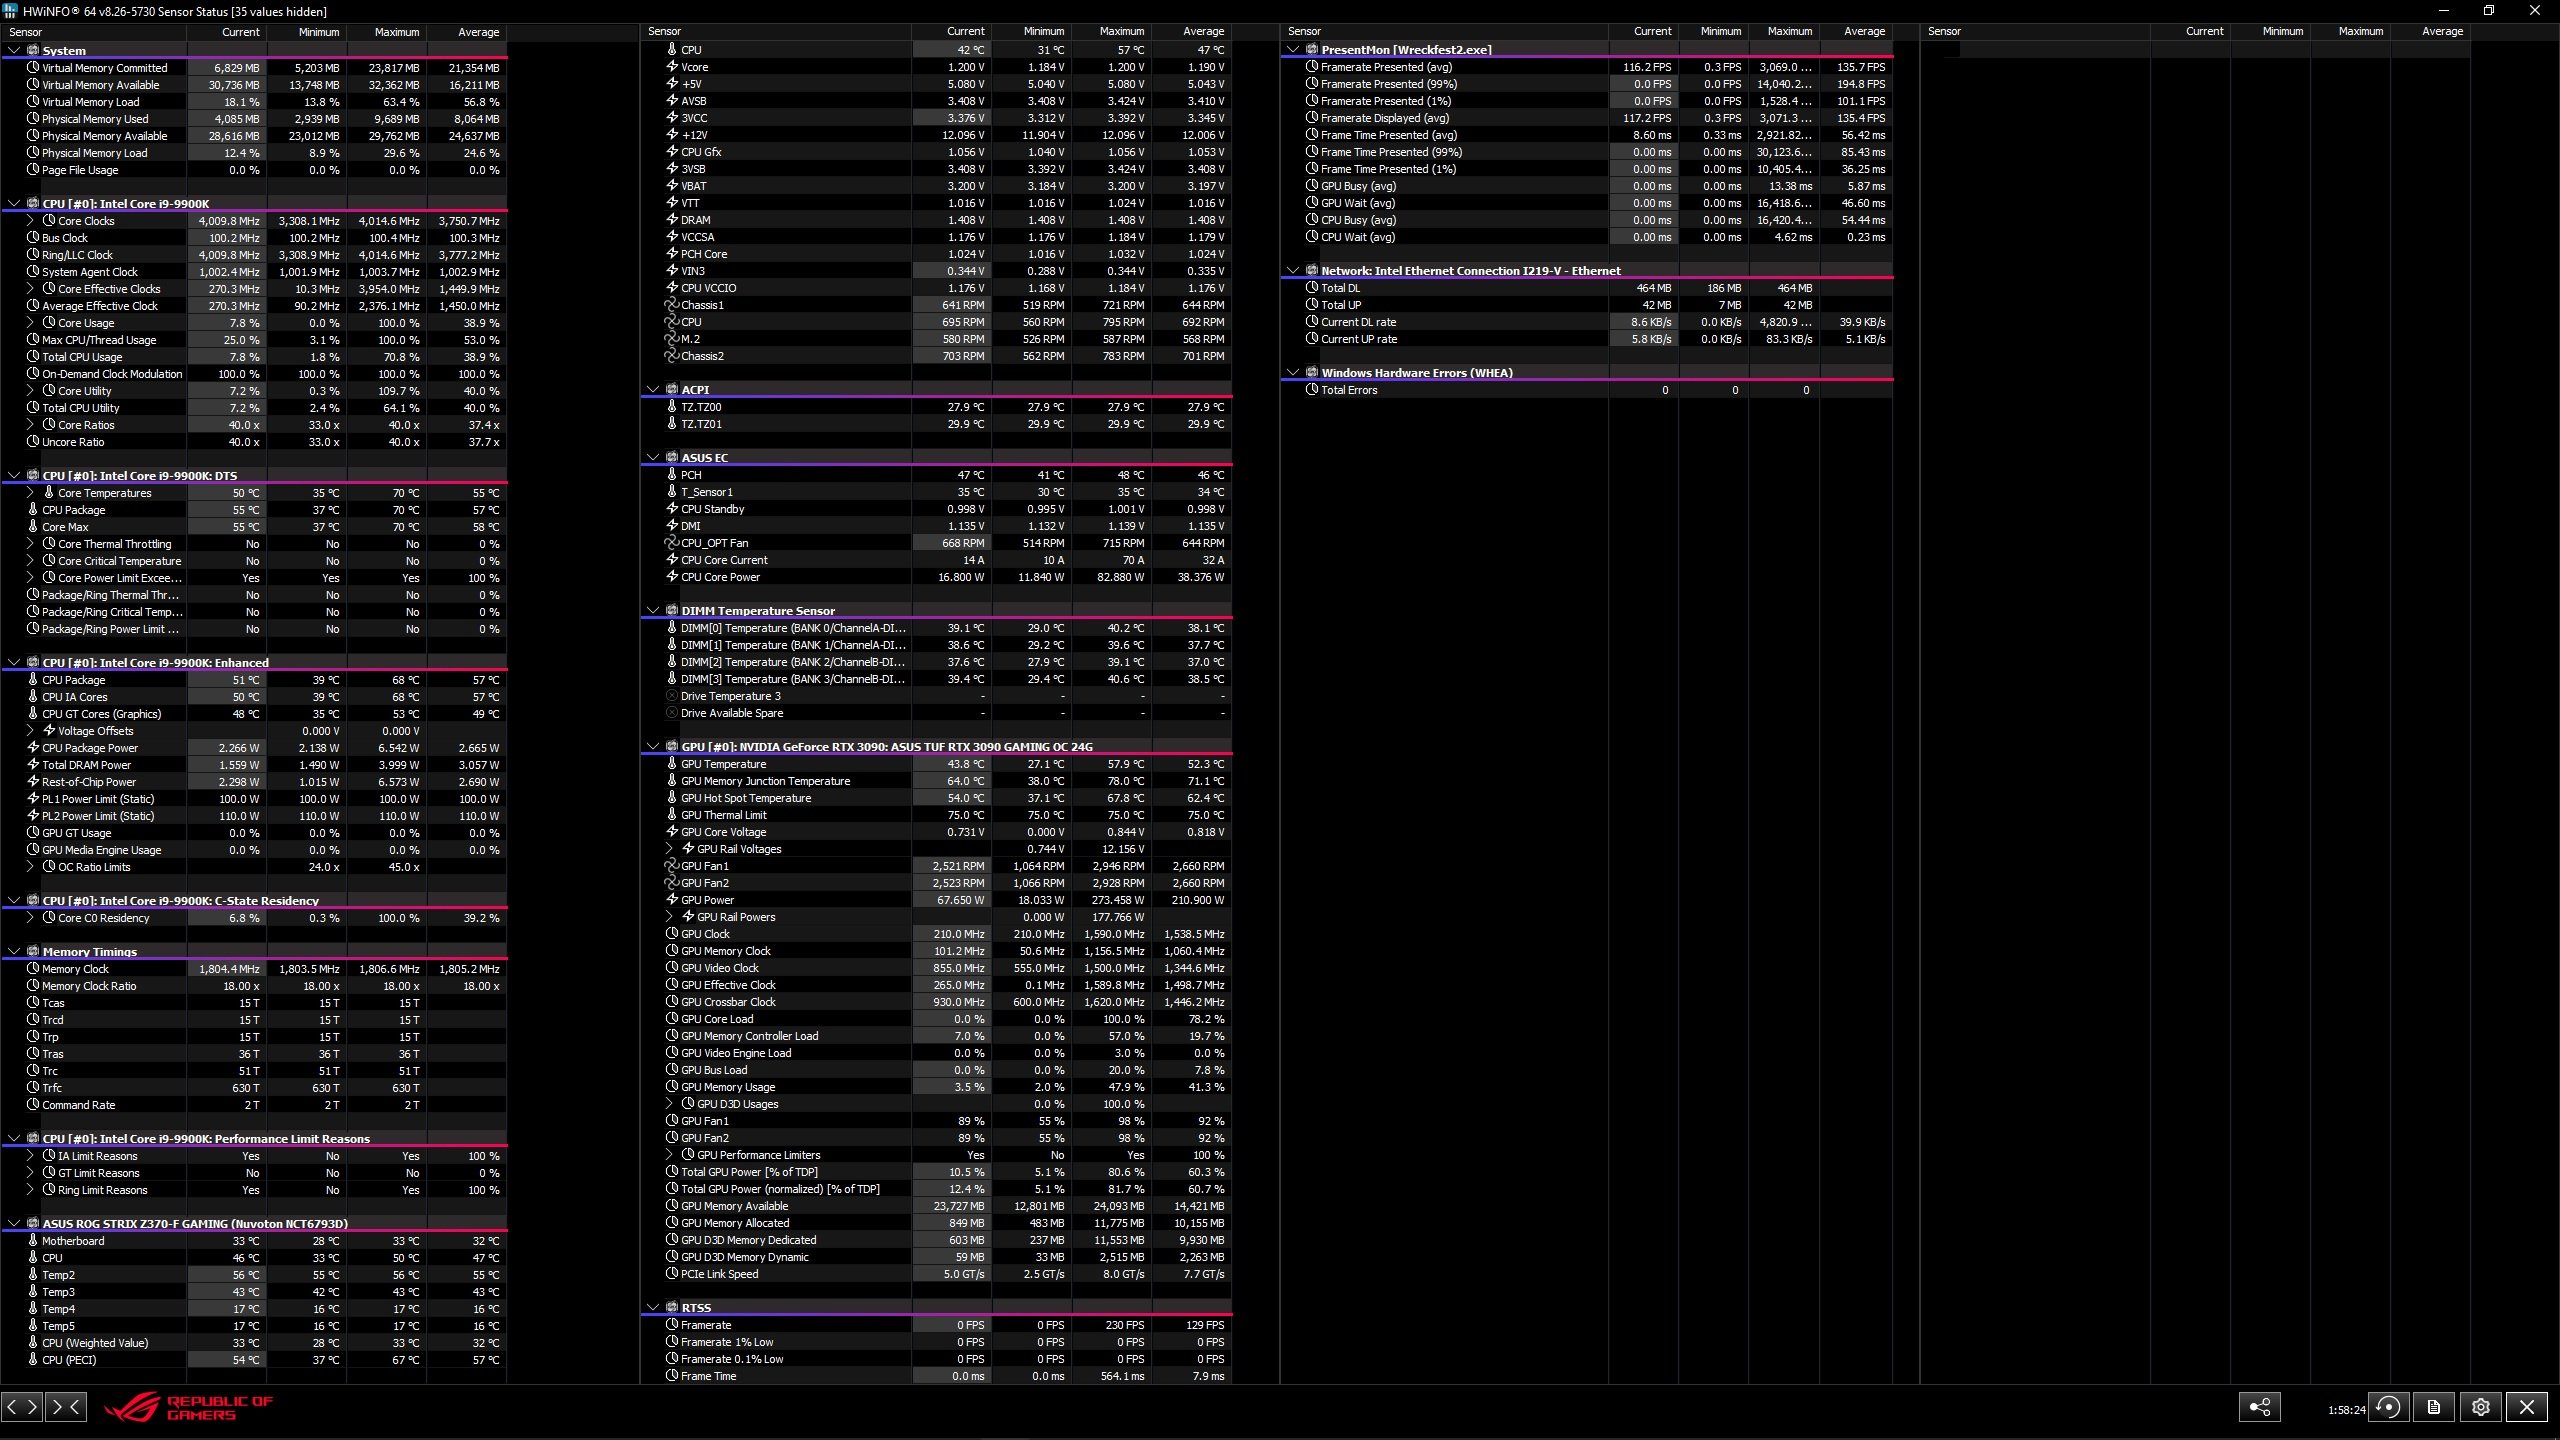
Task: Click the Maximum column header, first panel
Action: [396, 32]
